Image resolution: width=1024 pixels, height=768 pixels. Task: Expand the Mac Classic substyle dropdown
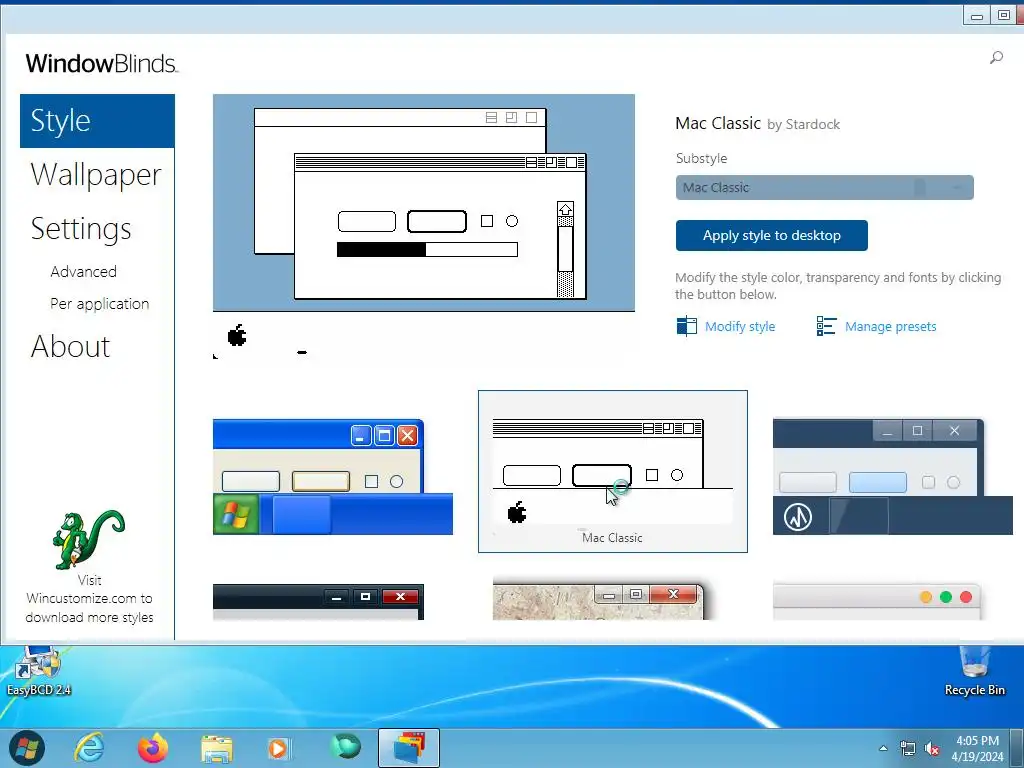tap(824, 187)
